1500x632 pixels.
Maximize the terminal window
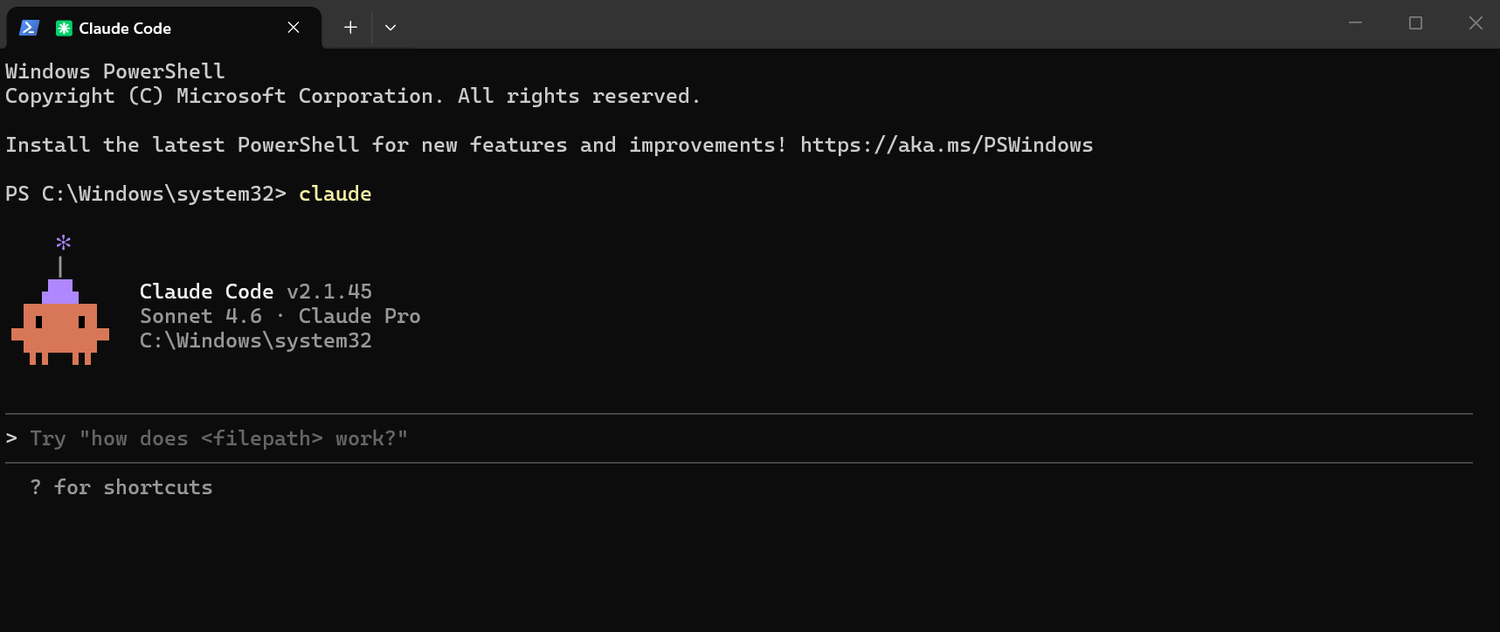tap(1415, 23)
